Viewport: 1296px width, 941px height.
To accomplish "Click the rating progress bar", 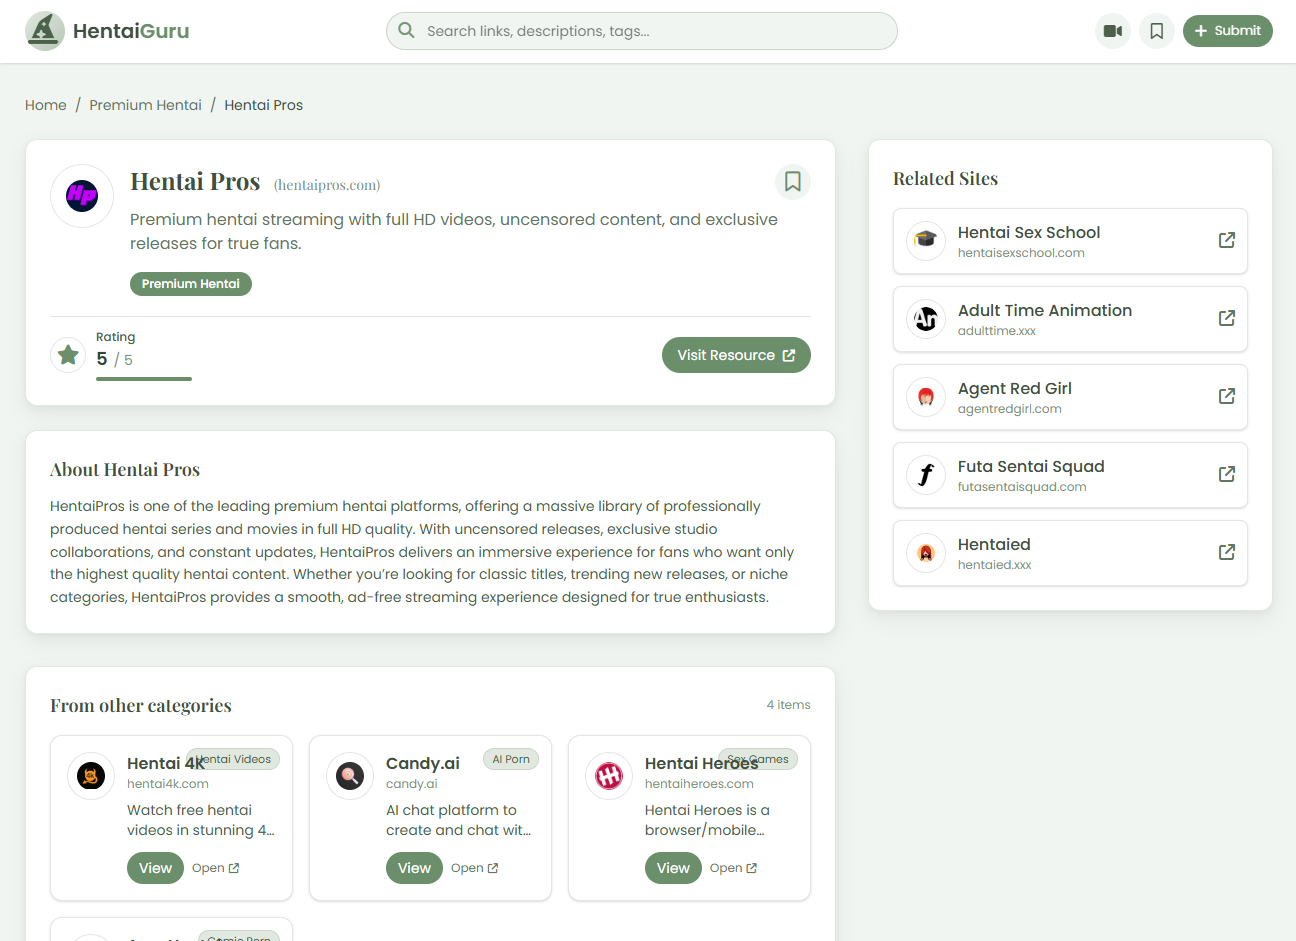I will (144, 379).
